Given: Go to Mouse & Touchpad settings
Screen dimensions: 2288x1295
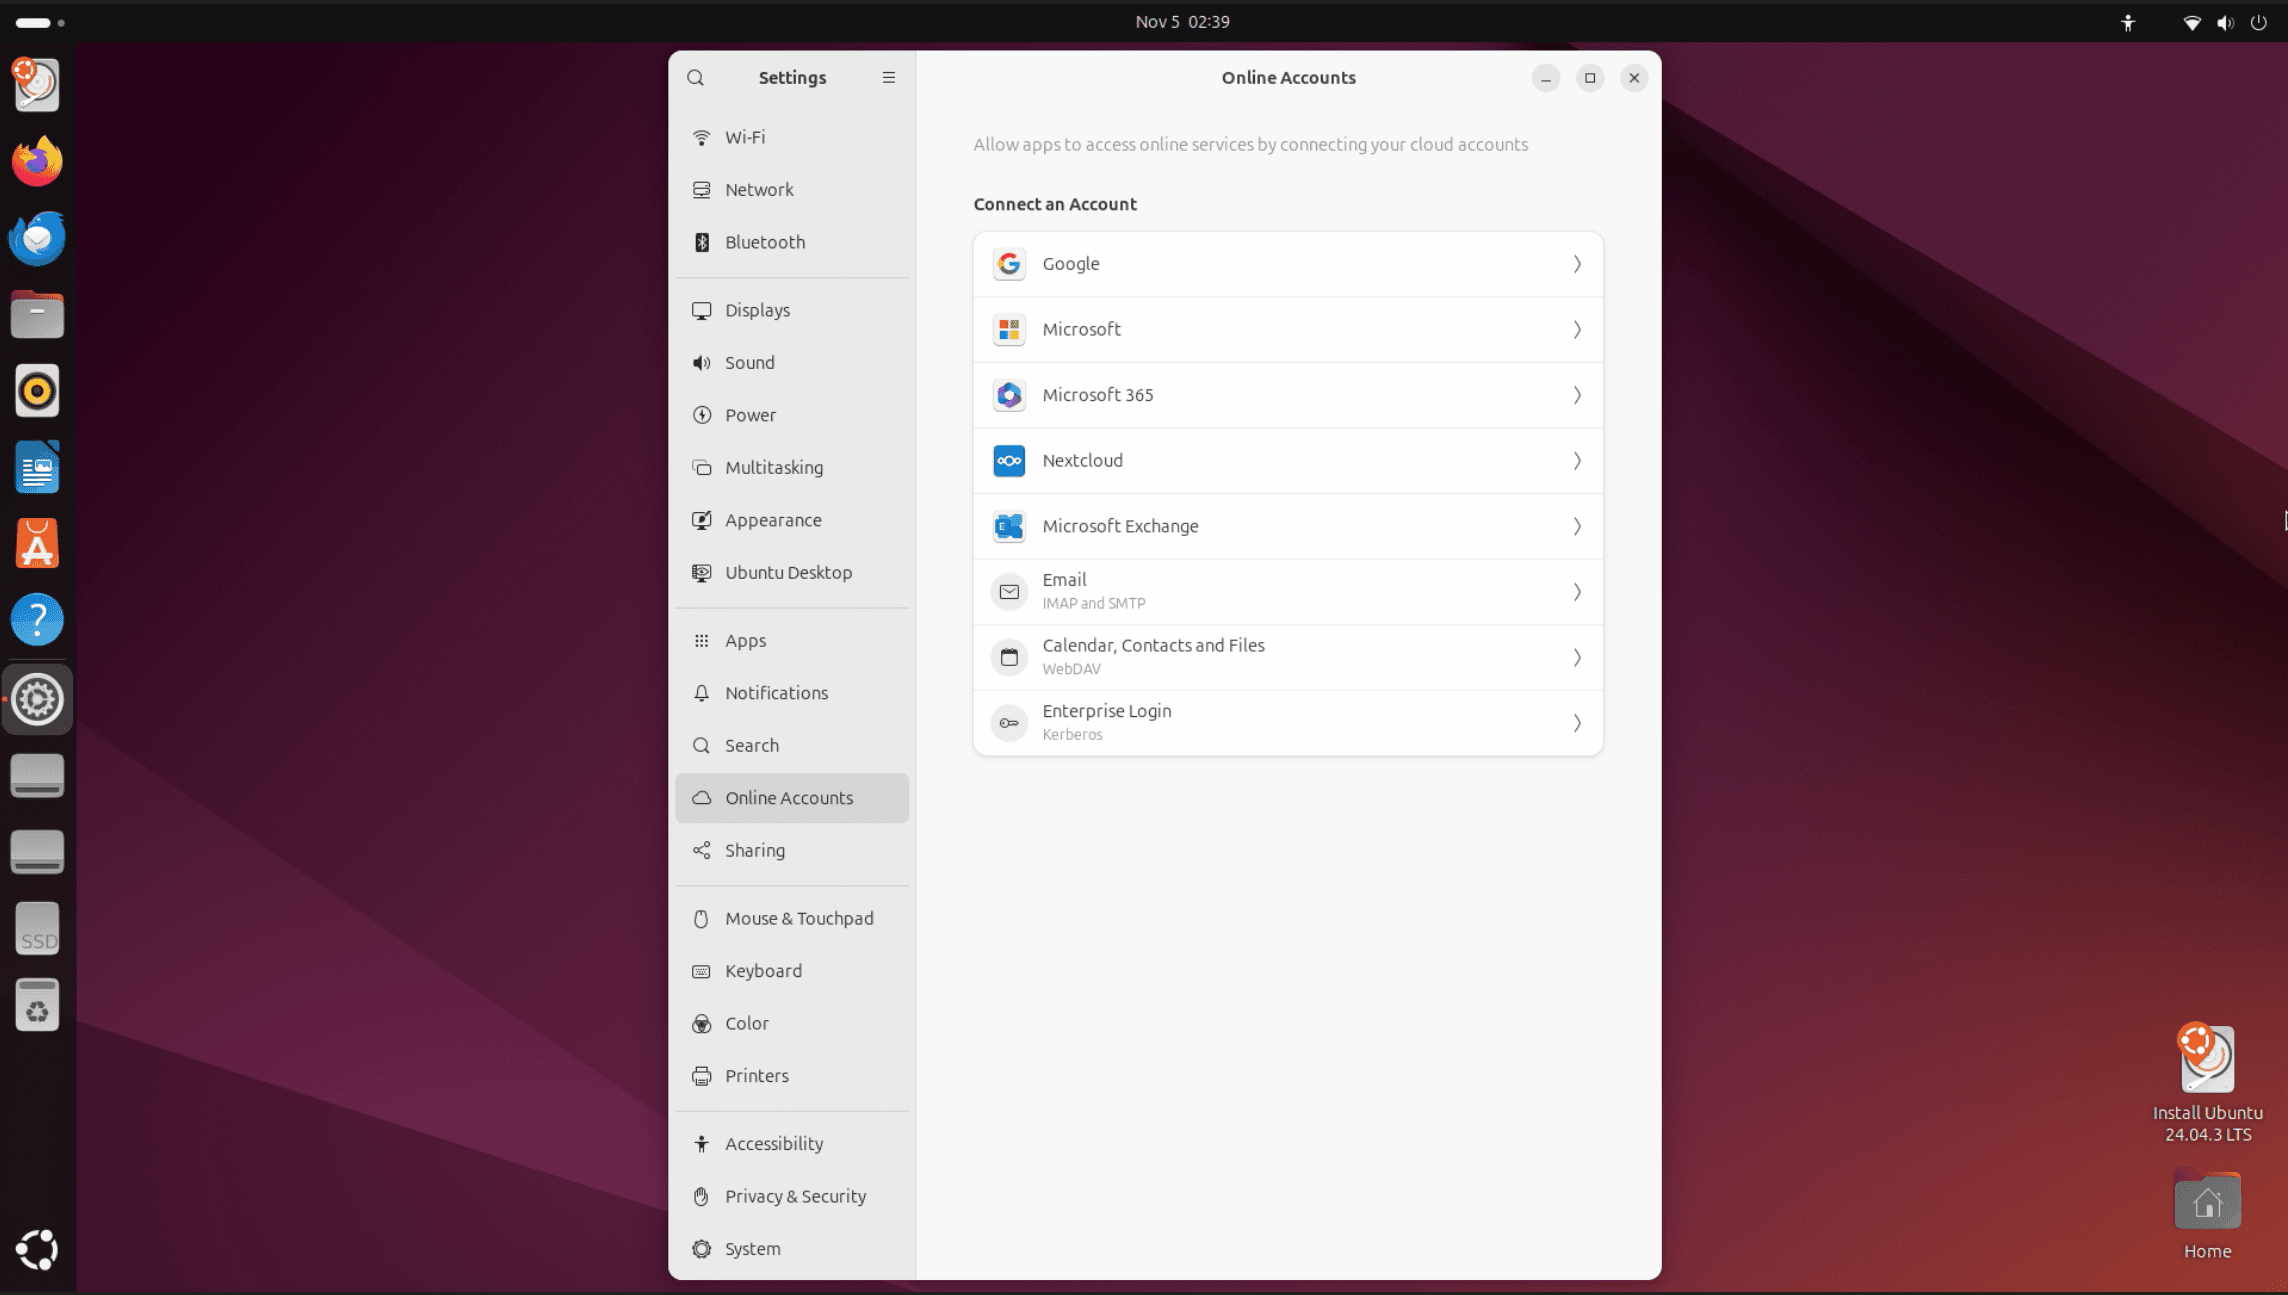Looking at the screenshot, I should tap(798, 918).
